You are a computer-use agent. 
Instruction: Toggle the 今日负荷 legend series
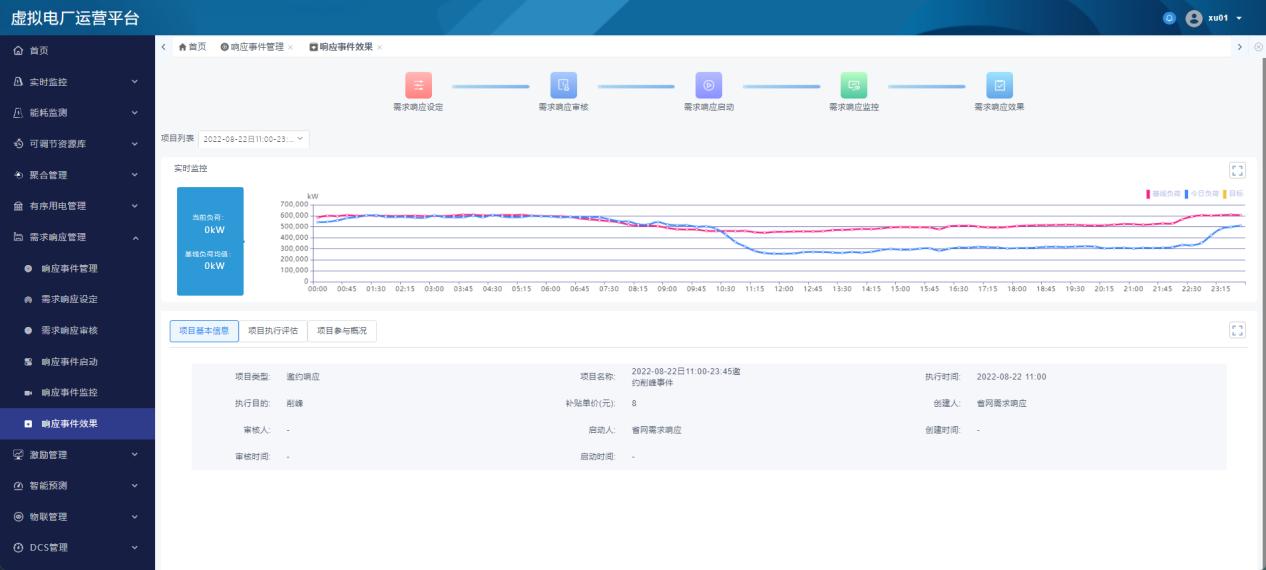(x=1201, y=193)
